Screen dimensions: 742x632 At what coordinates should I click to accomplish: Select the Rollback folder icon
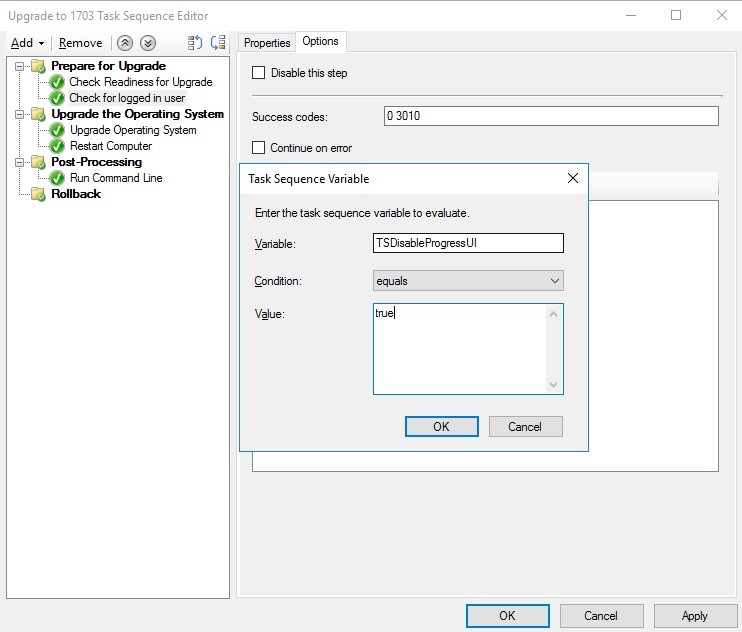pyautogui.click(x=38, y=194)
